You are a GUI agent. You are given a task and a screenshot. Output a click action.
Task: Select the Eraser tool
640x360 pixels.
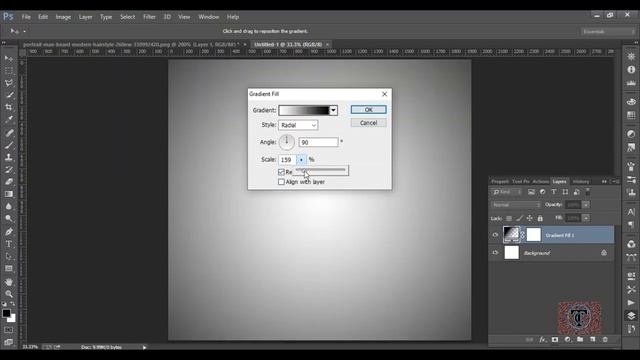[x=9, y=182]
